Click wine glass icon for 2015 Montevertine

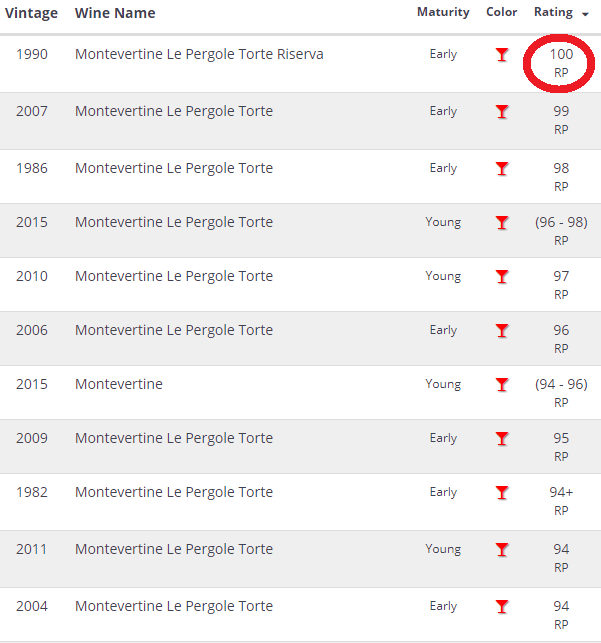[x=502, y=385]
